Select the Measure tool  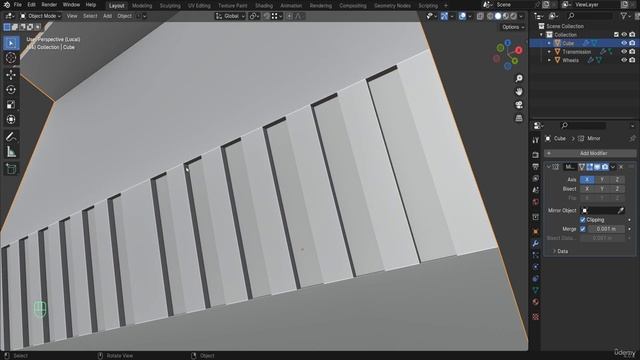coord(11,152)
